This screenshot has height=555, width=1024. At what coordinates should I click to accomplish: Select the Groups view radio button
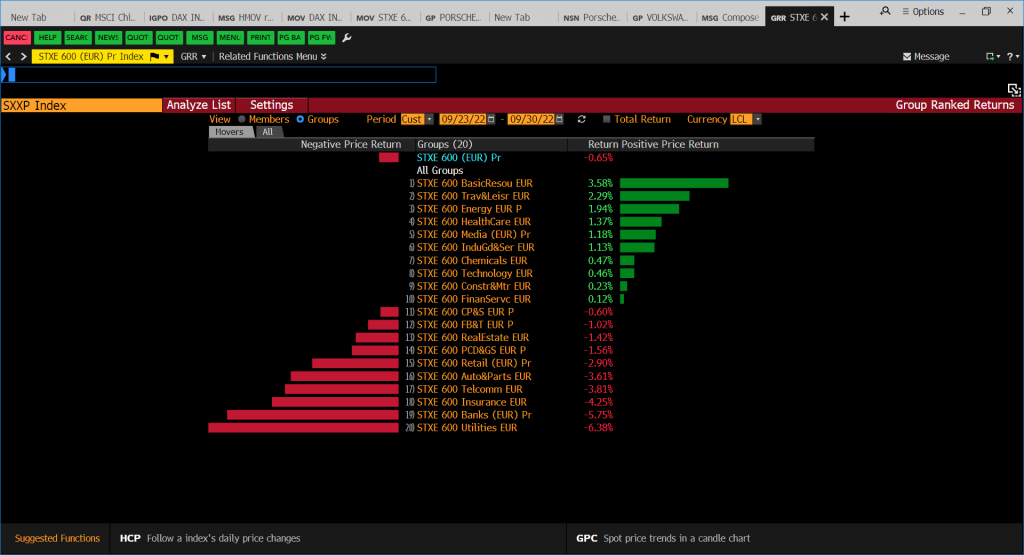click(x=300, y=119)
